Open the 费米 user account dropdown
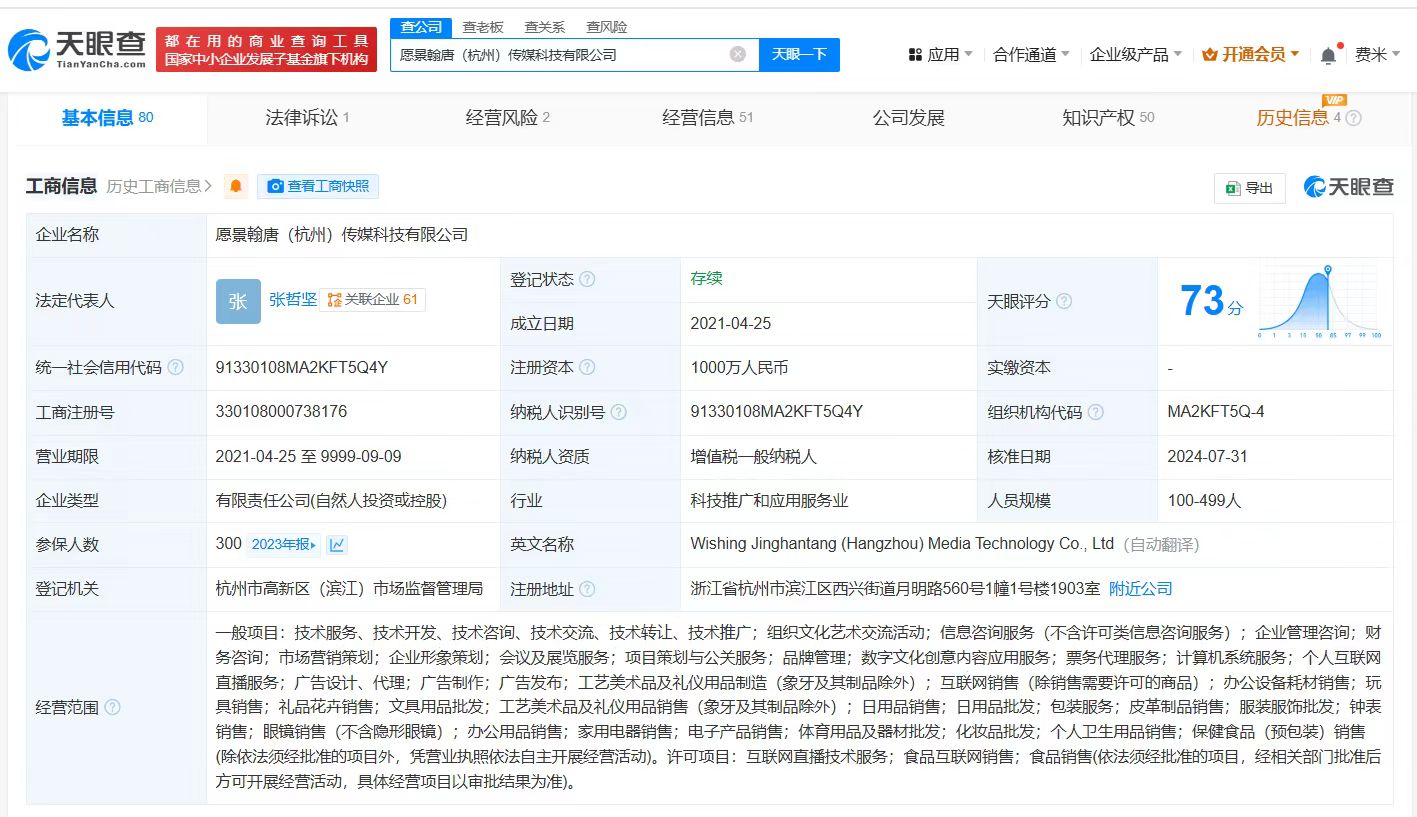 point(1378,54)
